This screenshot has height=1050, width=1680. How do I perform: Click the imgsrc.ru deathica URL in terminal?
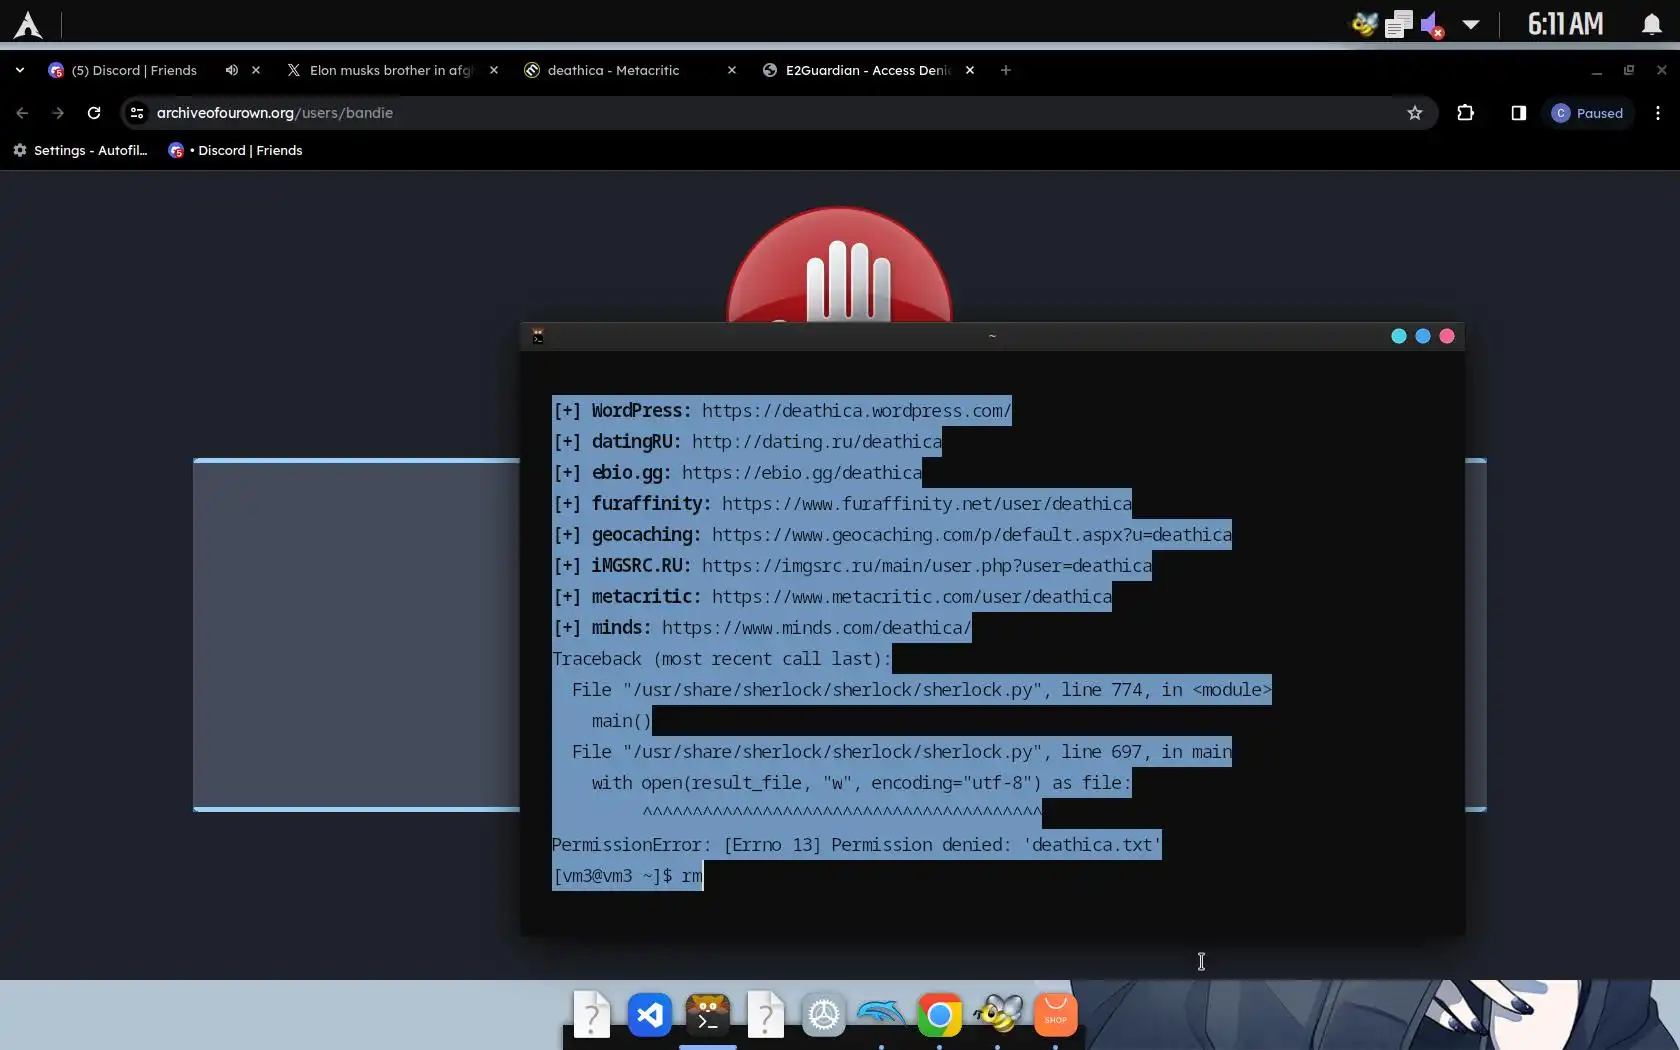pyautogui.click(x=926, y=566)
